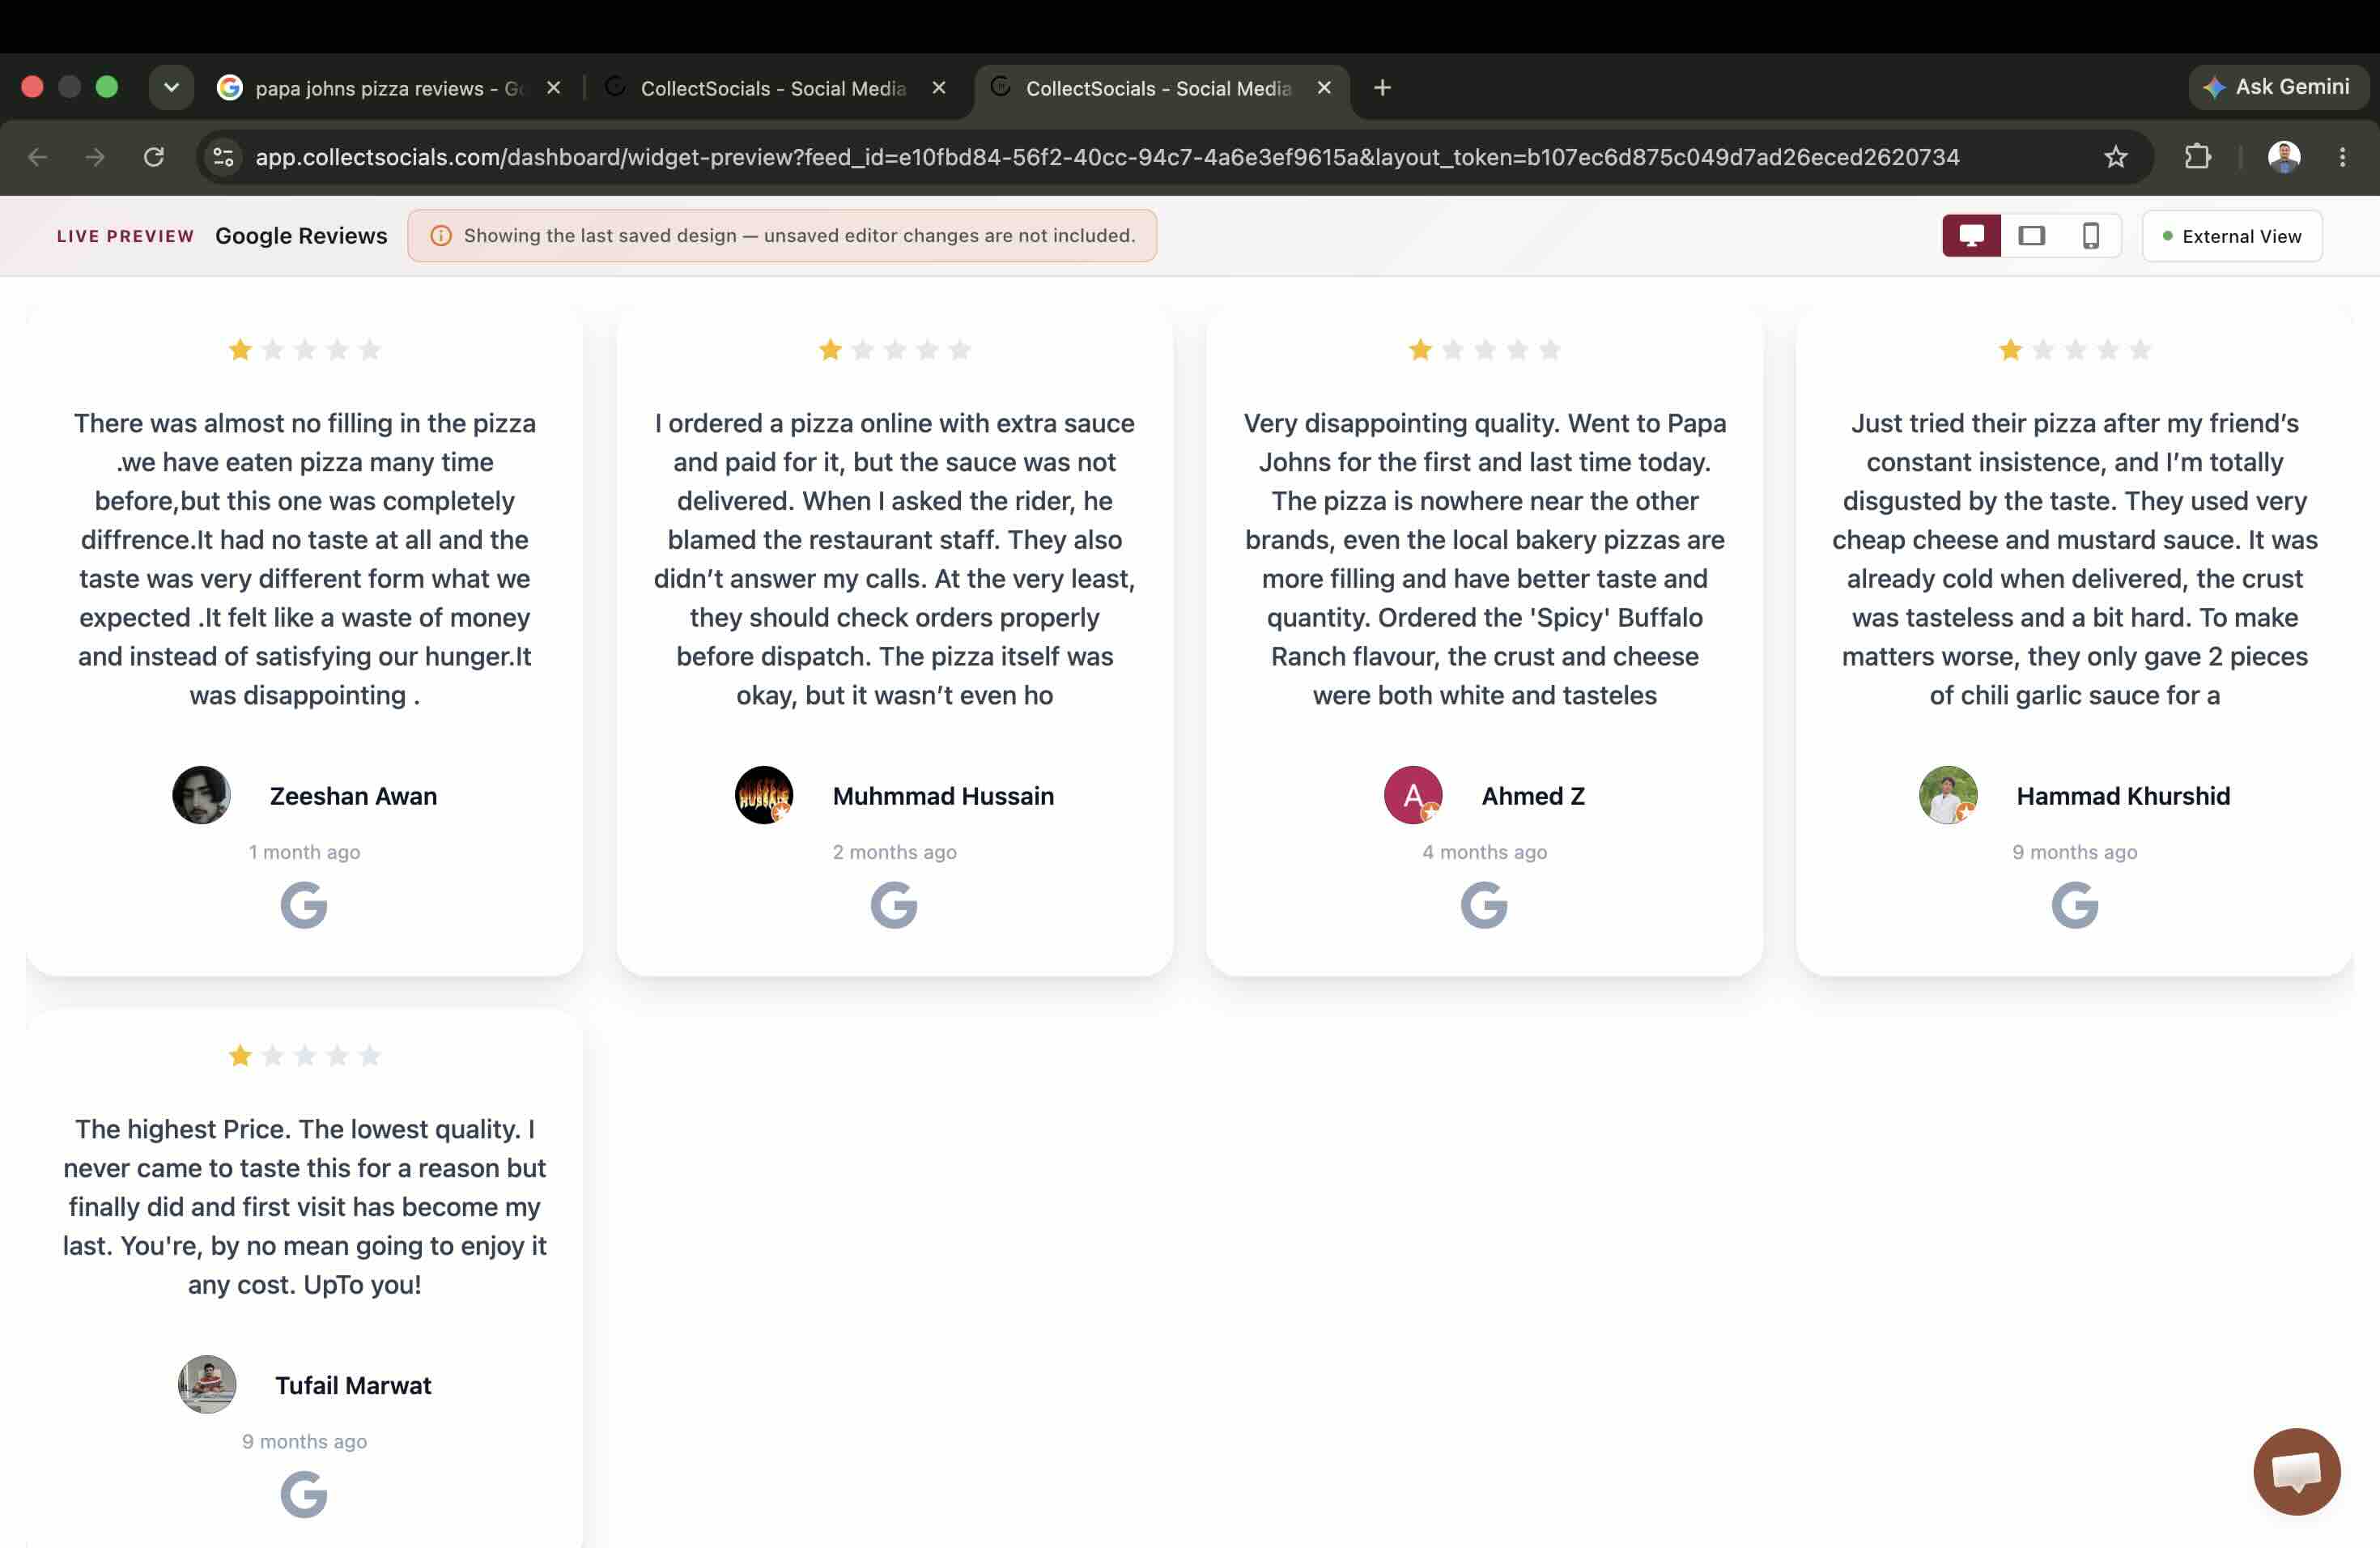This screenshot has height=1548, width=2380.
Task: Open the External View link
Action: pyautogui.click(x=2232, y=236)
